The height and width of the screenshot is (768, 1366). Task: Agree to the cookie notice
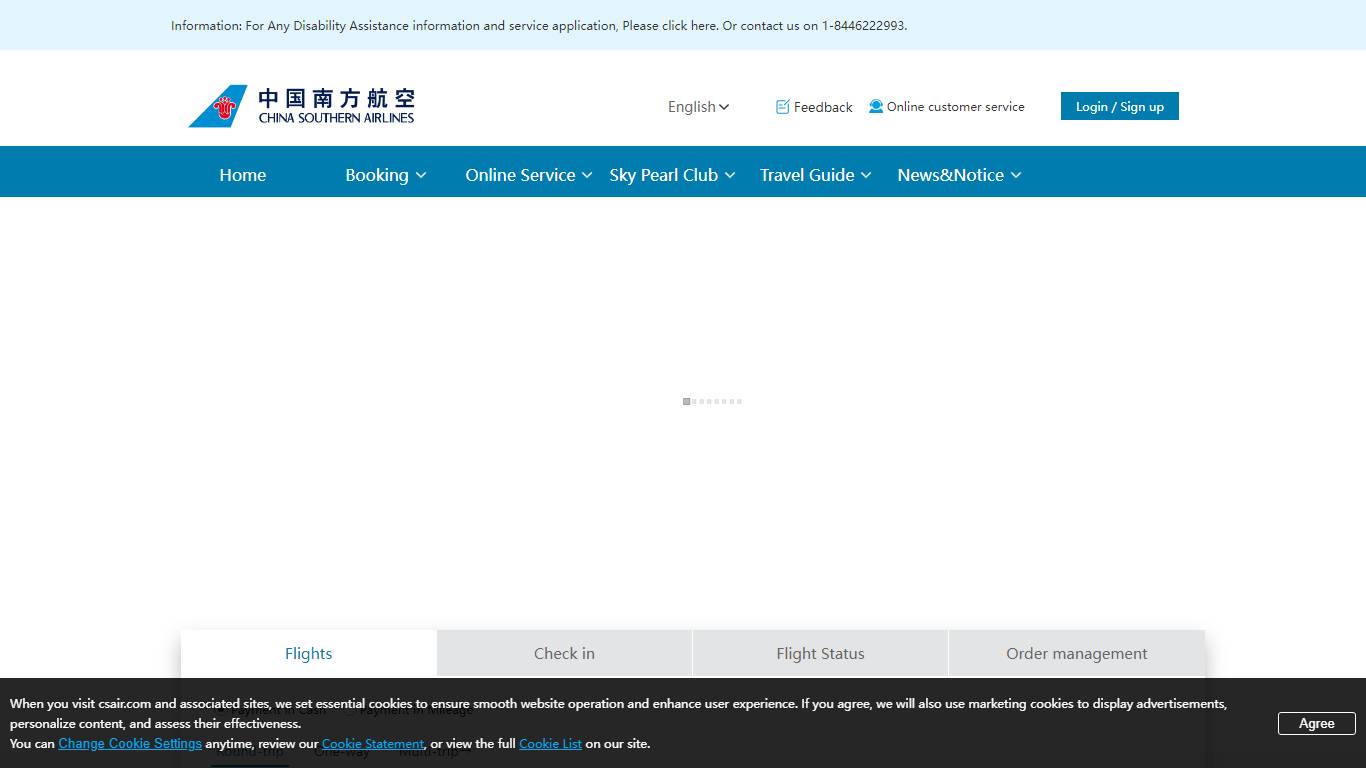click(1316, 724)
